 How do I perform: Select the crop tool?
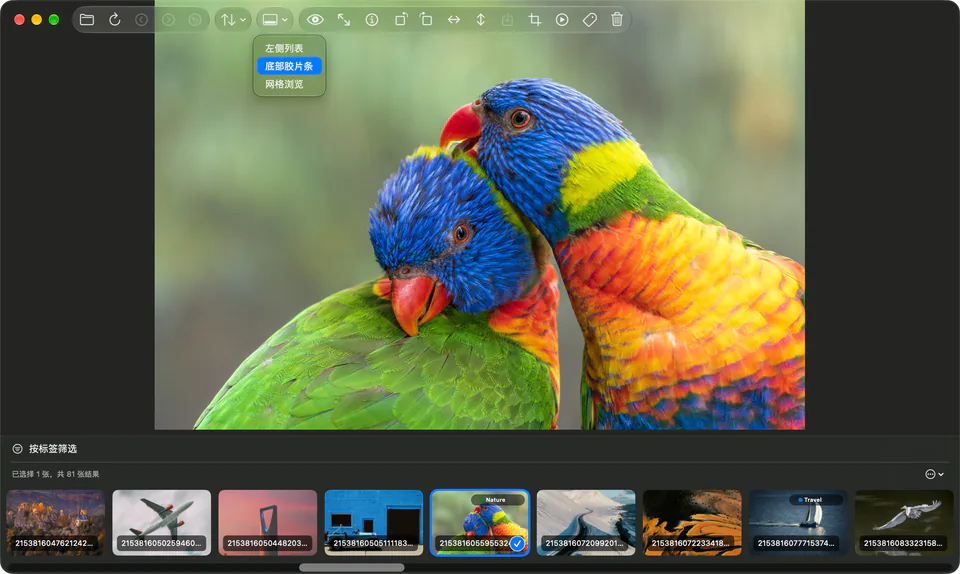[x=534, y=20]
